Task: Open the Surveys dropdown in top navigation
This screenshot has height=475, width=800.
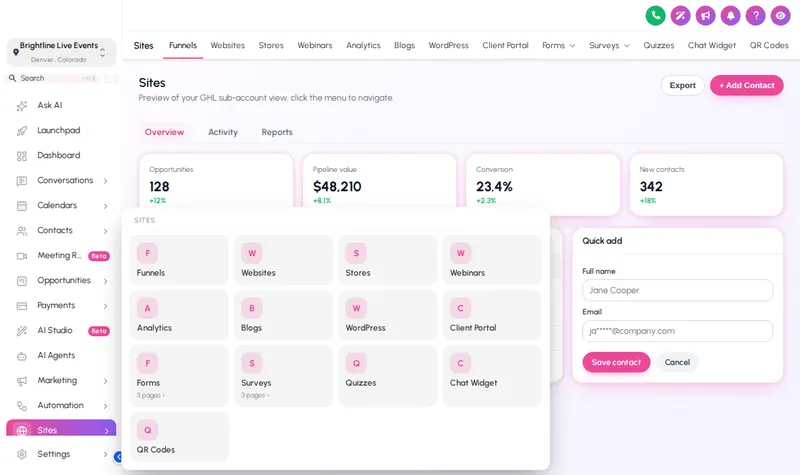Action: [x=609, y=45]
